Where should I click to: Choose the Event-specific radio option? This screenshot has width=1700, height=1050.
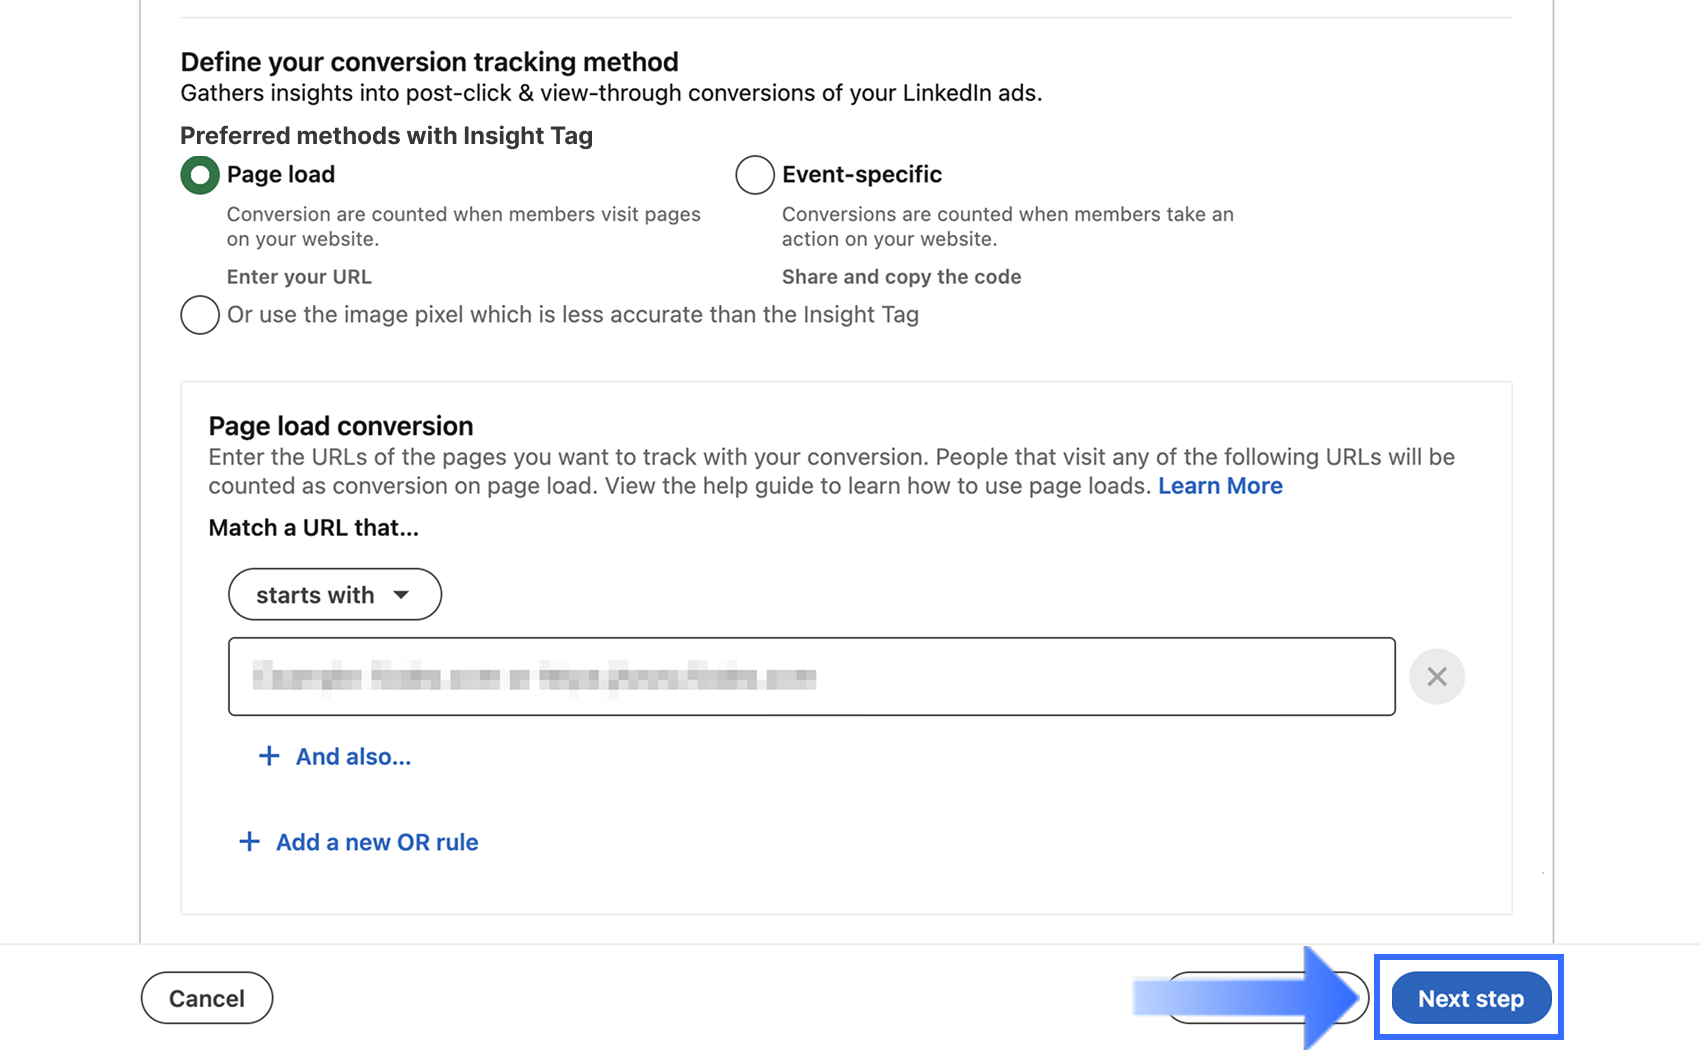tap(755, 175)
